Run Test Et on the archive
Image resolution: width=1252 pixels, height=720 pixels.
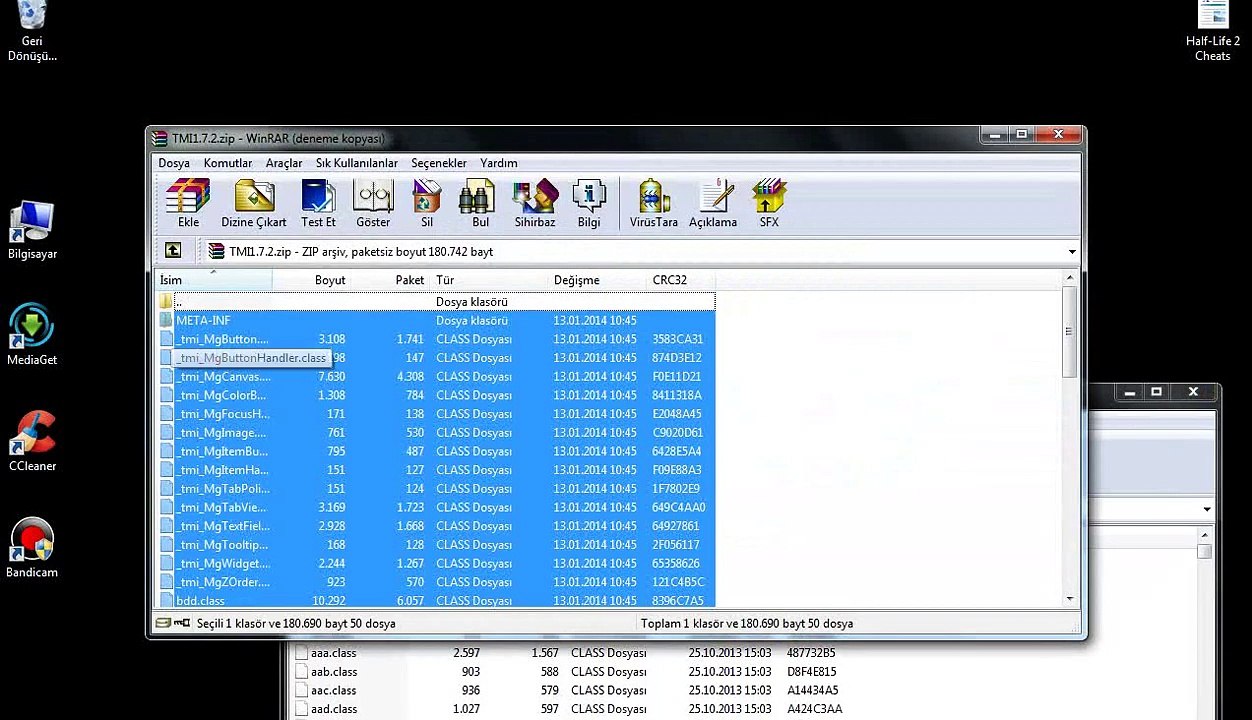pos(319,203)
